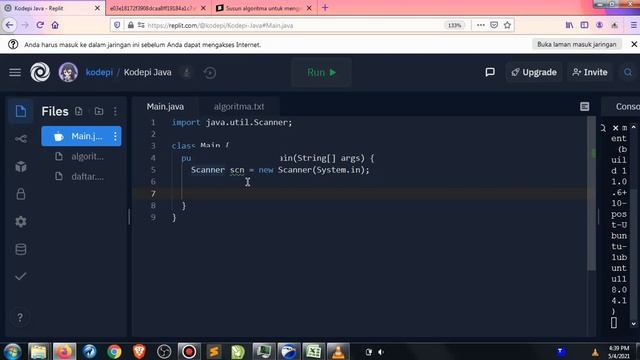Click the 'import' keyword on line 1

pos(186,122)
